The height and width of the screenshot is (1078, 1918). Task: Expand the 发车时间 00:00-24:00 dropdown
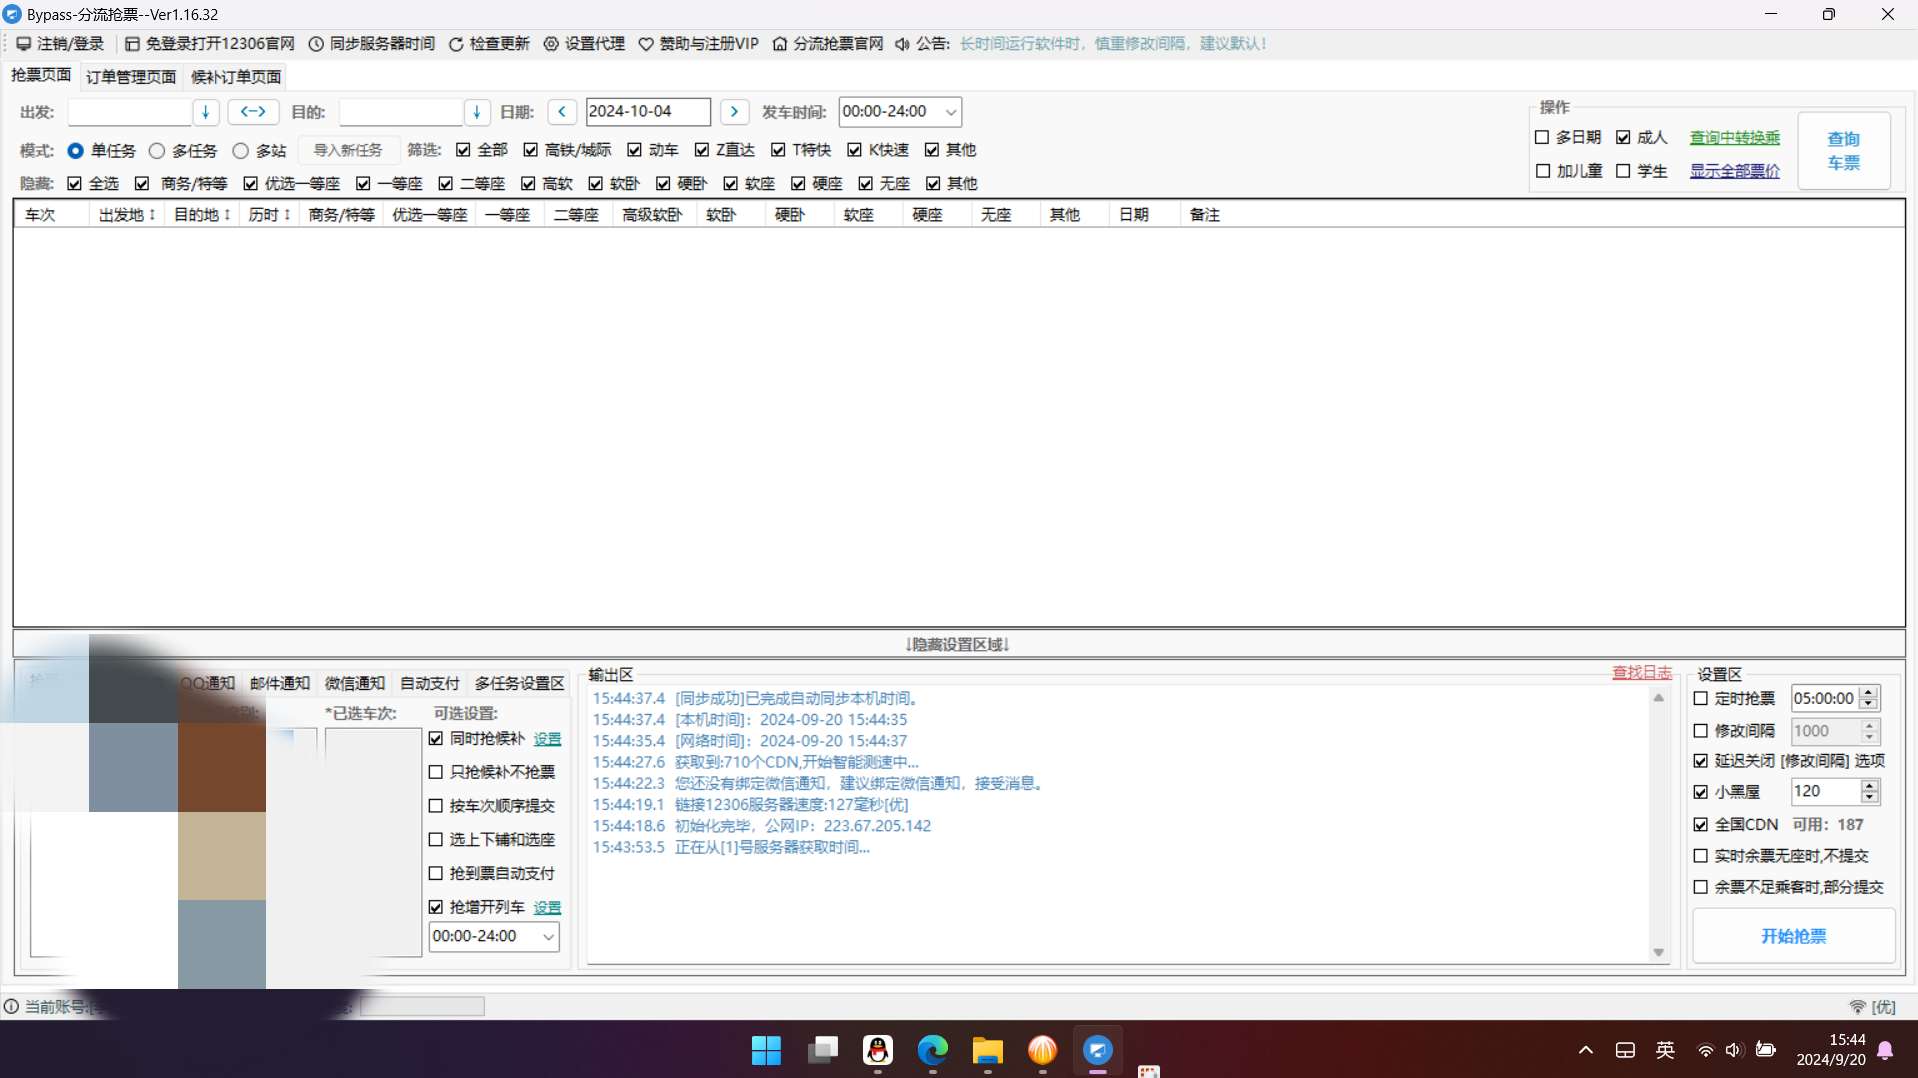pos(950,112)
